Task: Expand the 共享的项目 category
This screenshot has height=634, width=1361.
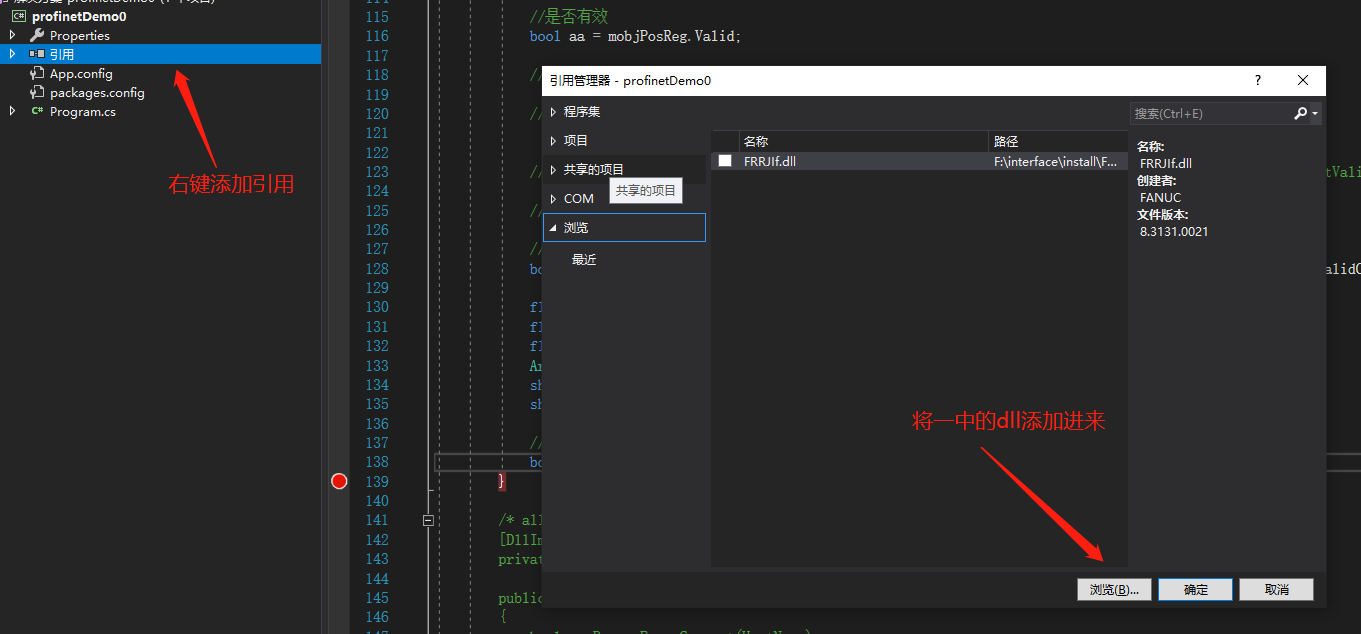Action: (x=553, y=170)
